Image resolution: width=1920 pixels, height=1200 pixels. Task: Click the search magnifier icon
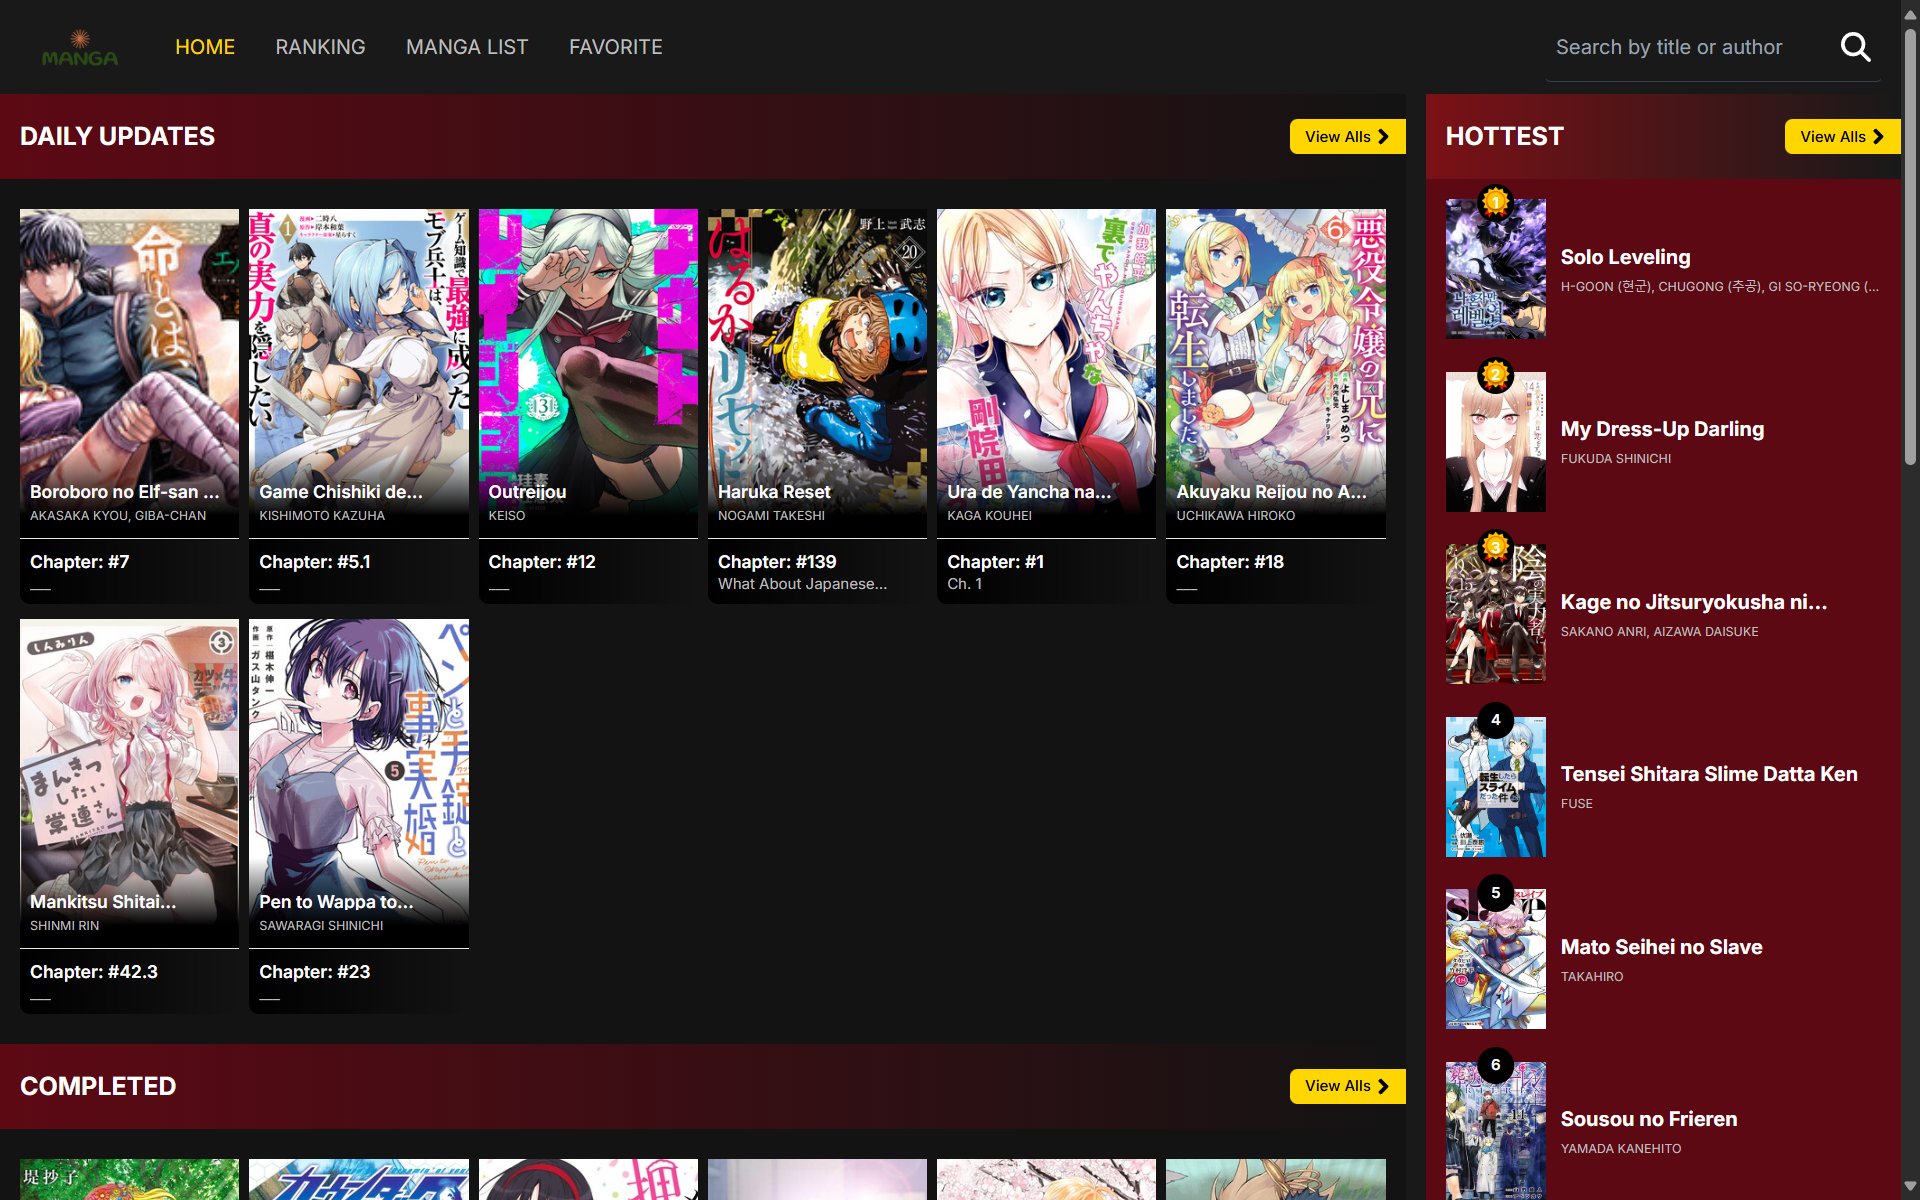(1855, 47)
